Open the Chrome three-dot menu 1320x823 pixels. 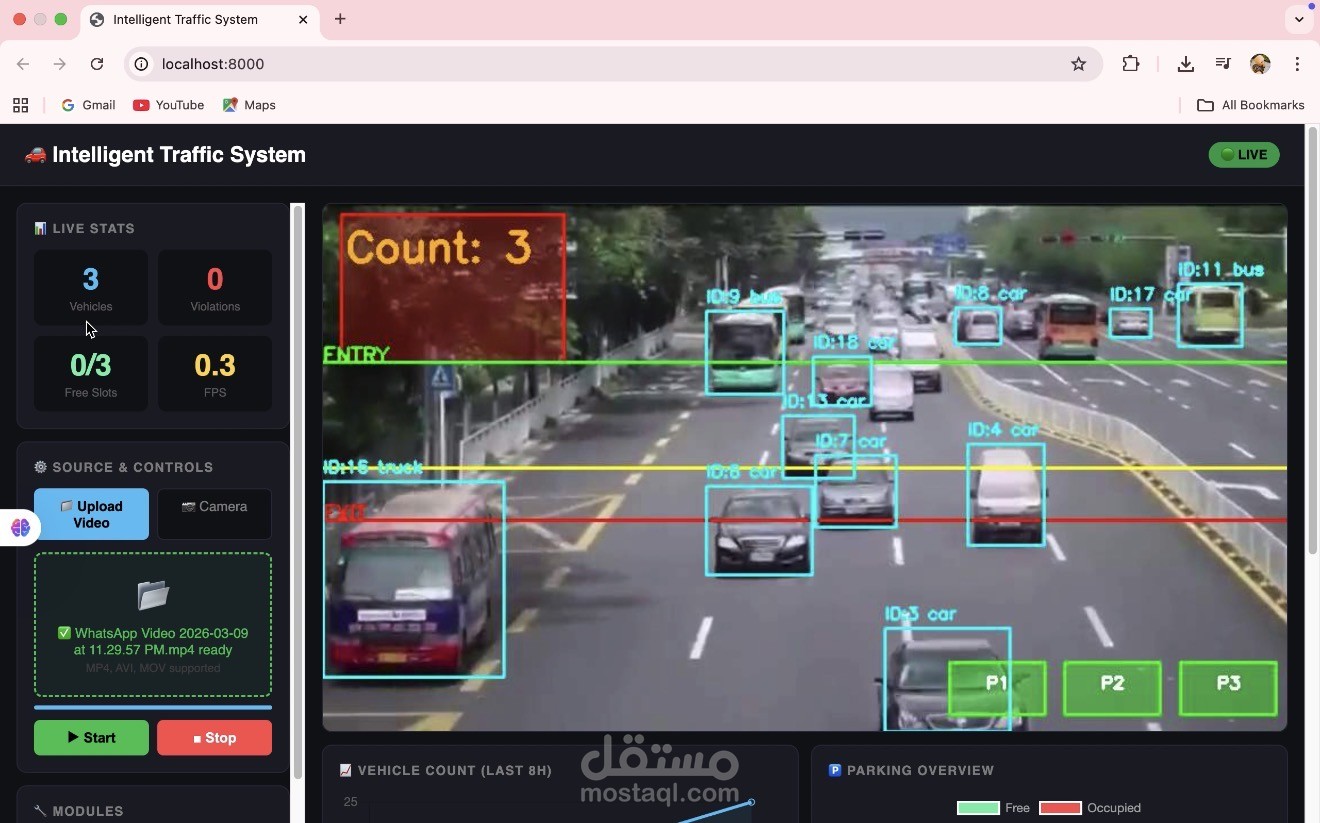(x=1297, y=64)
